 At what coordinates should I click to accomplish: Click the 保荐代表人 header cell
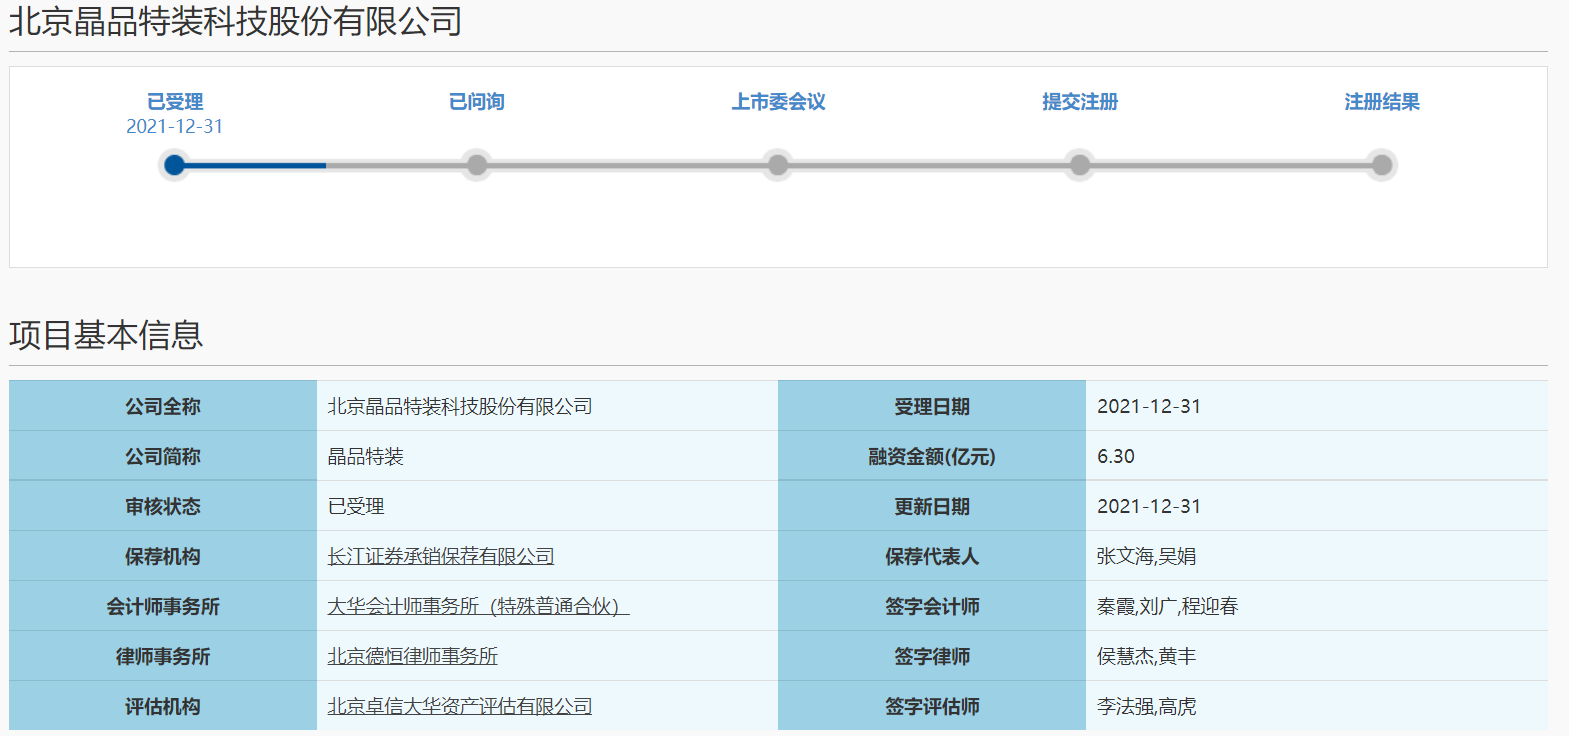(932, 556)
